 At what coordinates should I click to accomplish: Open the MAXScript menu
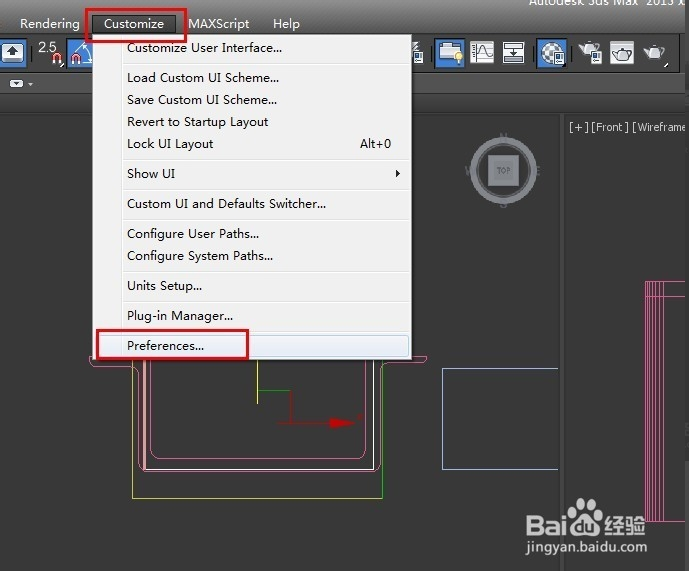click(219, 23)
